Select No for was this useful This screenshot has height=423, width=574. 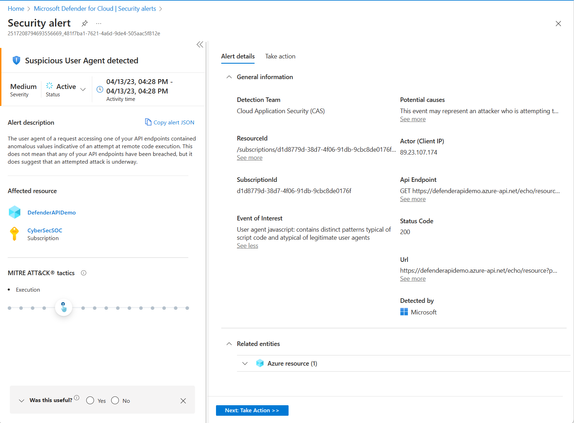pos(115,400)
